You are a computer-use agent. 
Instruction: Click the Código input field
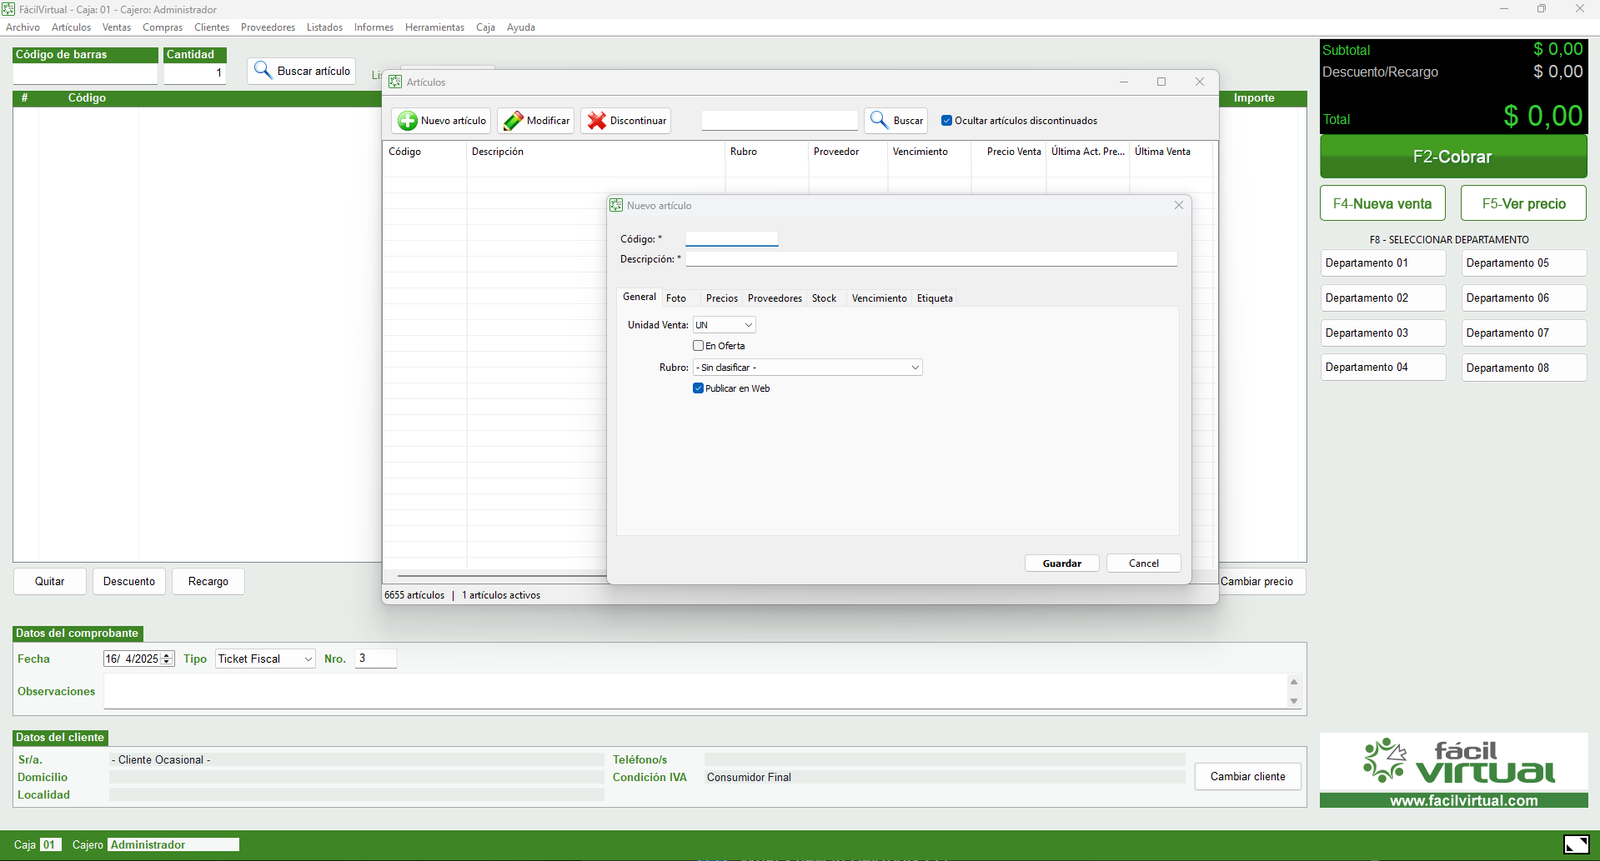[731, 239]
